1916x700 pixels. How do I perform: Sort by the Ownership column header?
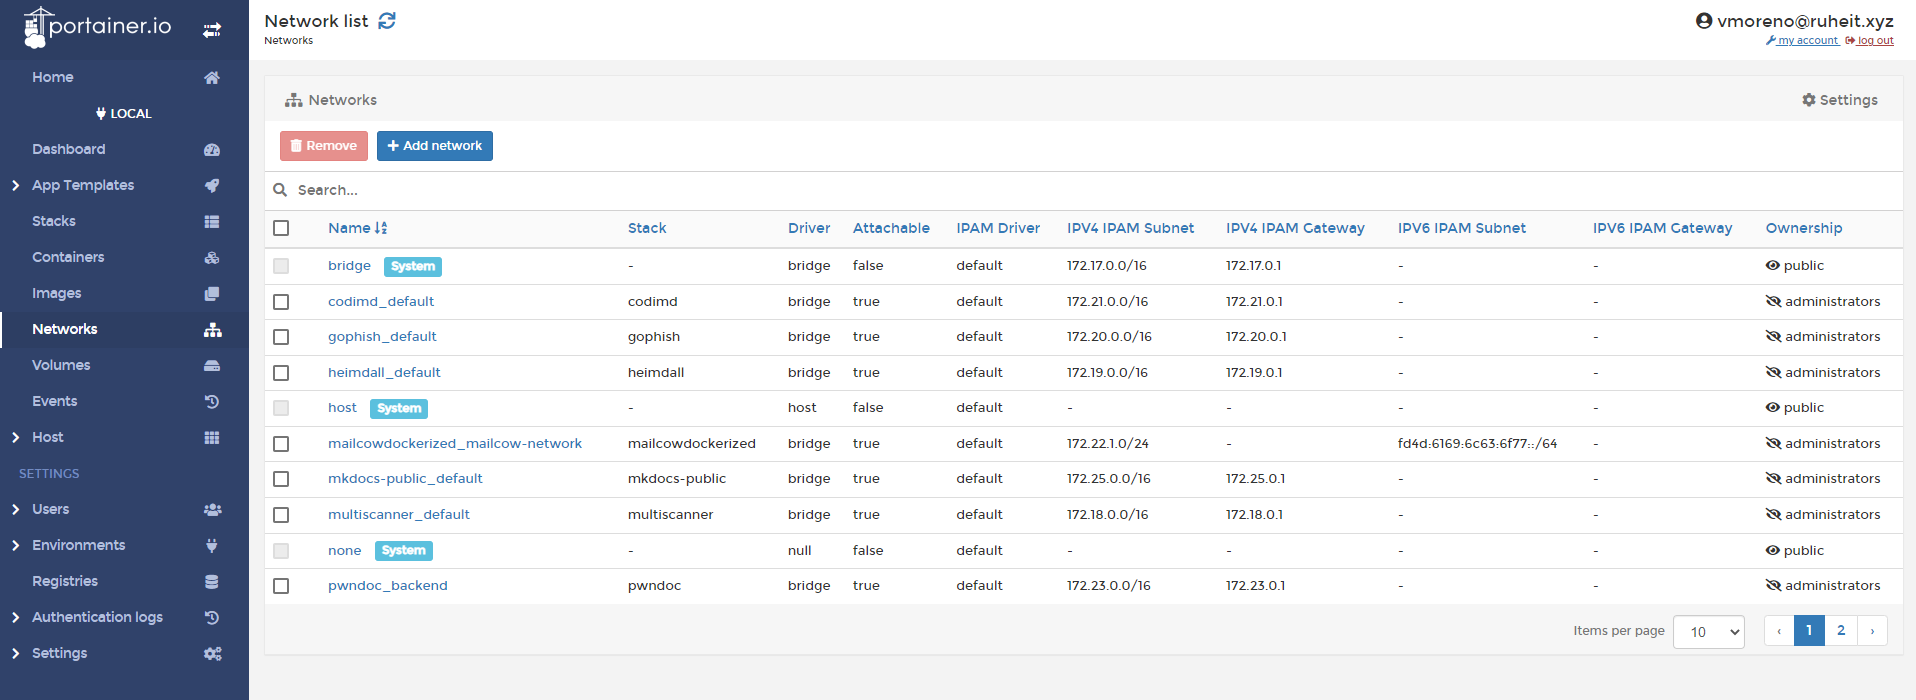[1804, 228]
